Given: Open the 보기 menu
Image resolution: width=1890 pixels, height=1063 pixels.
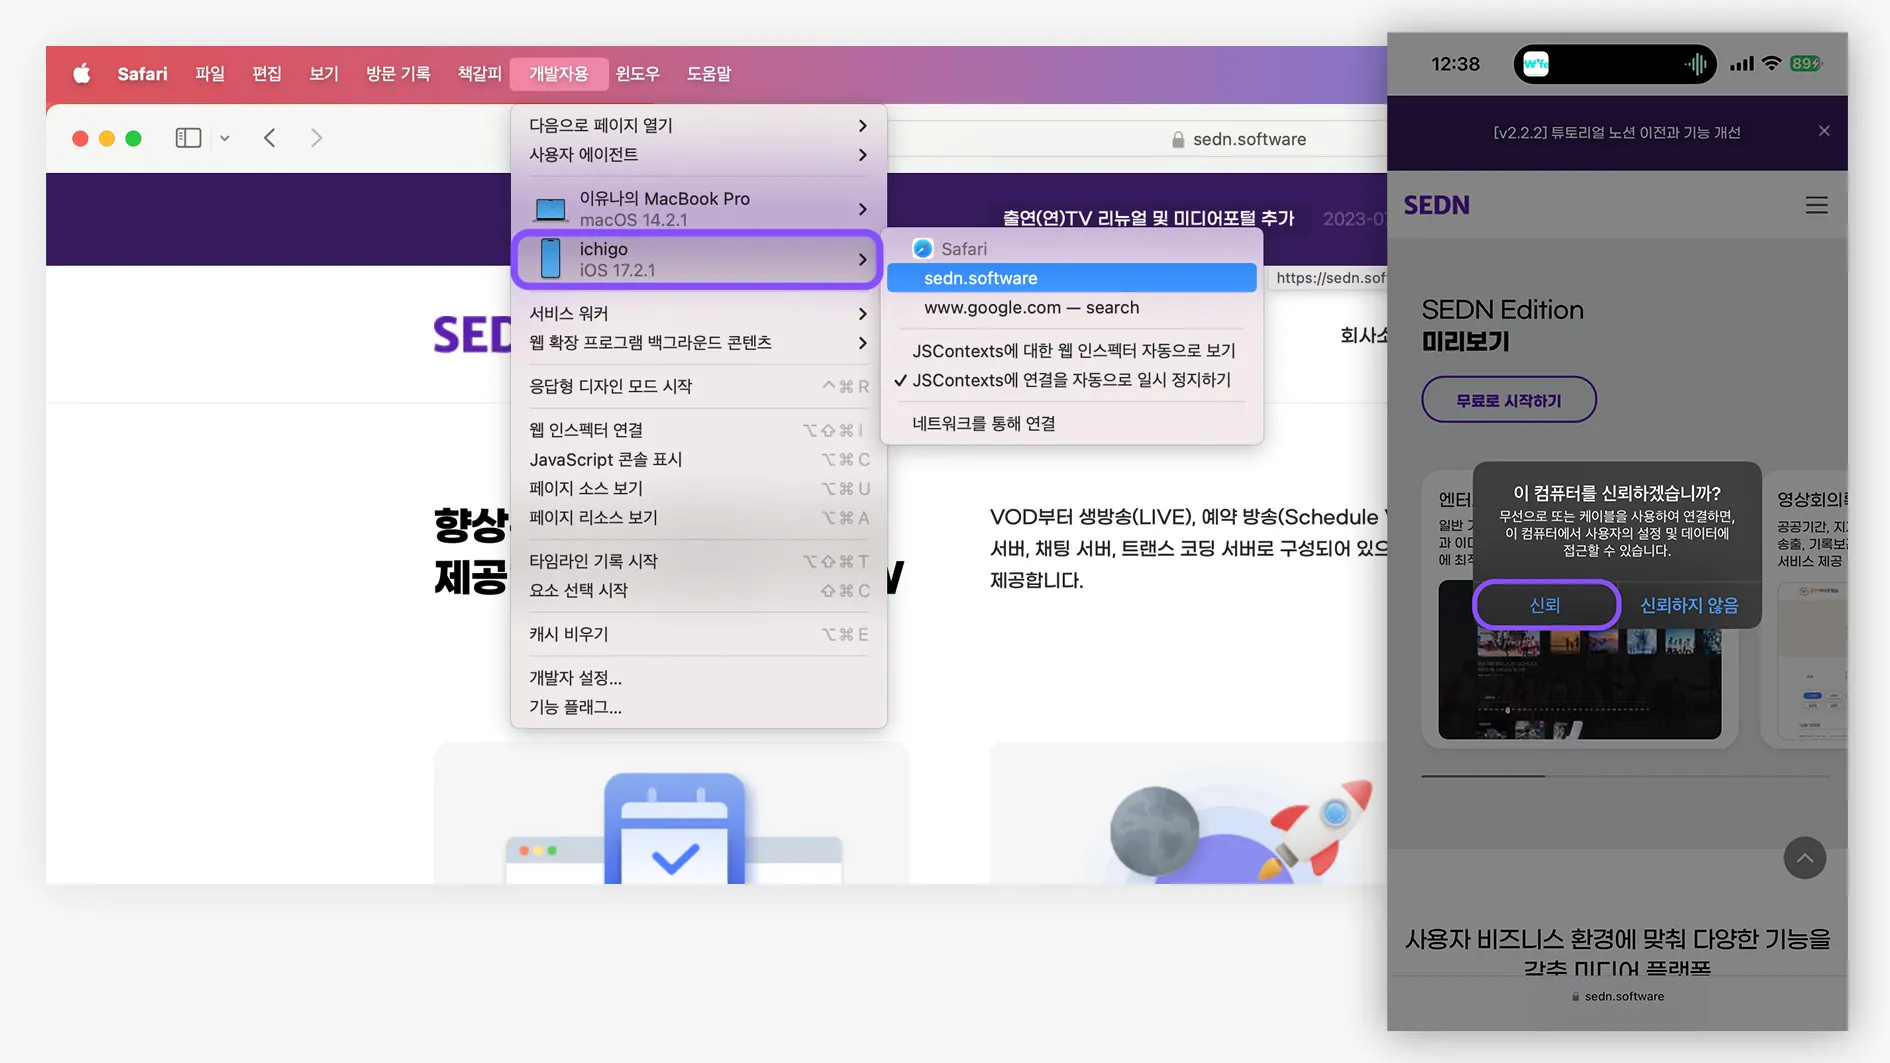Looking at the screenshot, I should click(324, 73).
